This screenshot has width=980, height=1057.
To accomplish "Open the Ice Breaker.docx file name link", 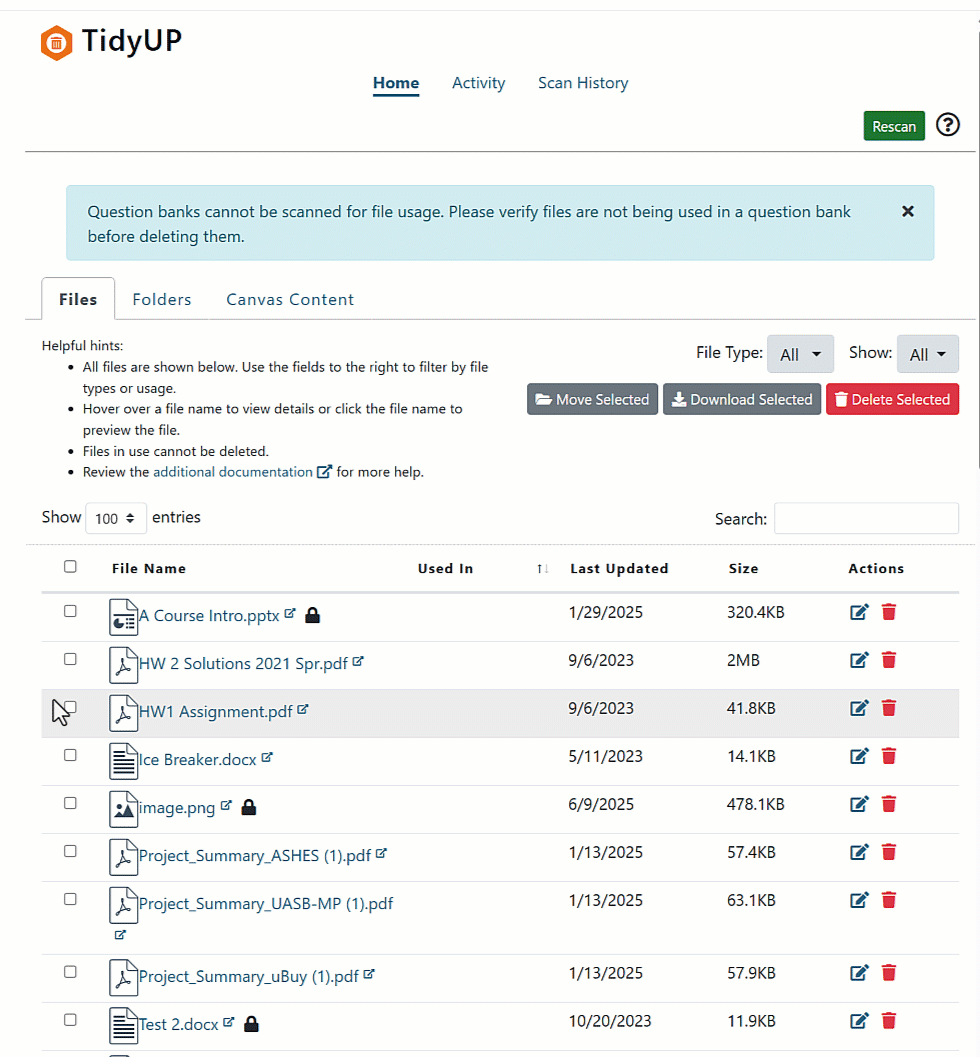I will click(x=197, y=760).
